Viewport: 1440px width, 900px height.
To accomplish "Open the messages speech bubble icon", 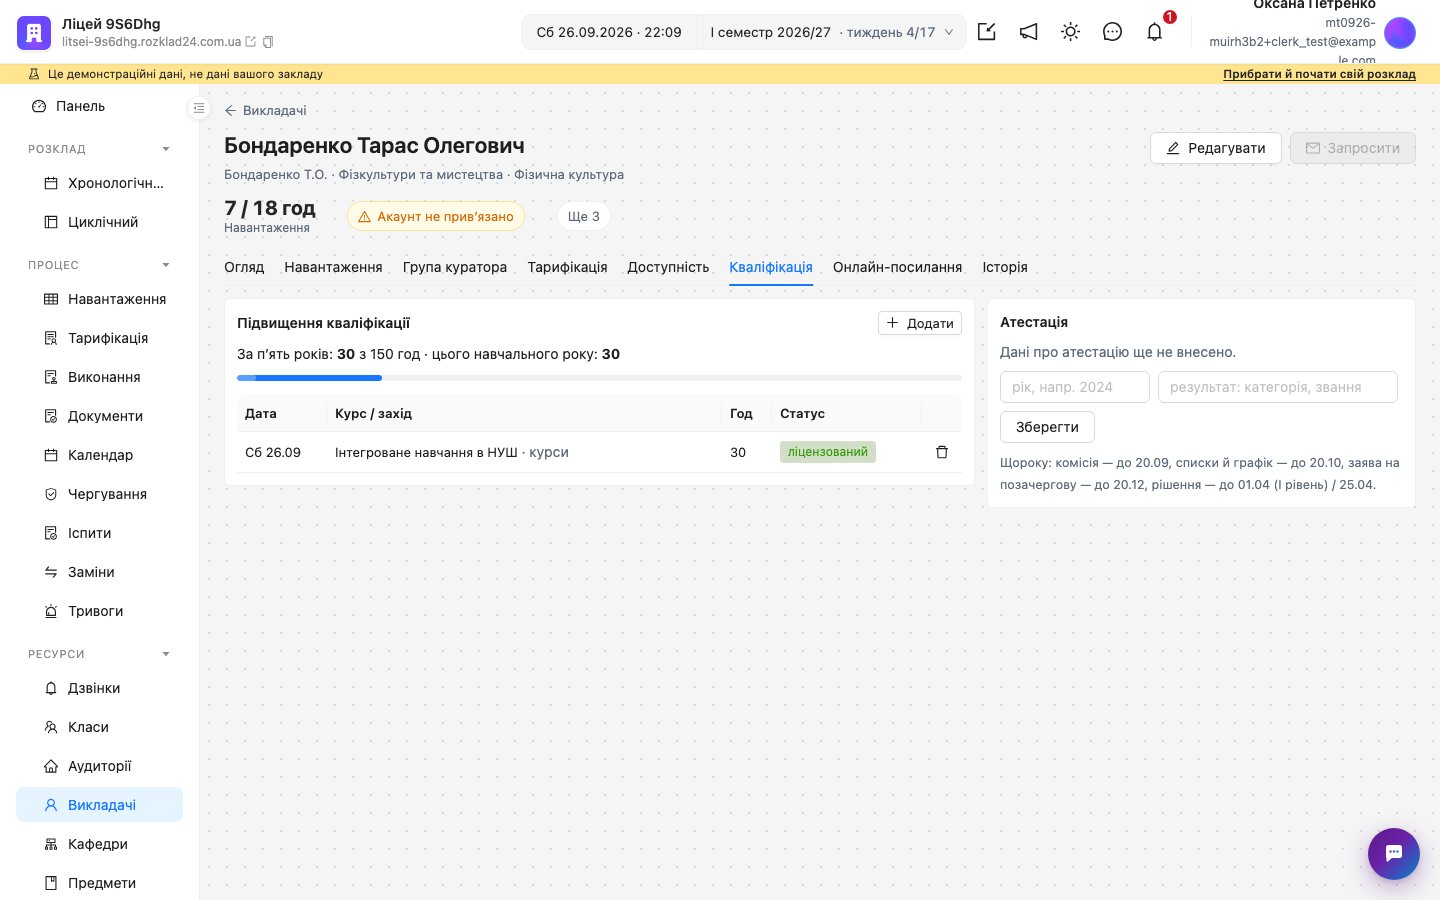I will point(1112,32).
